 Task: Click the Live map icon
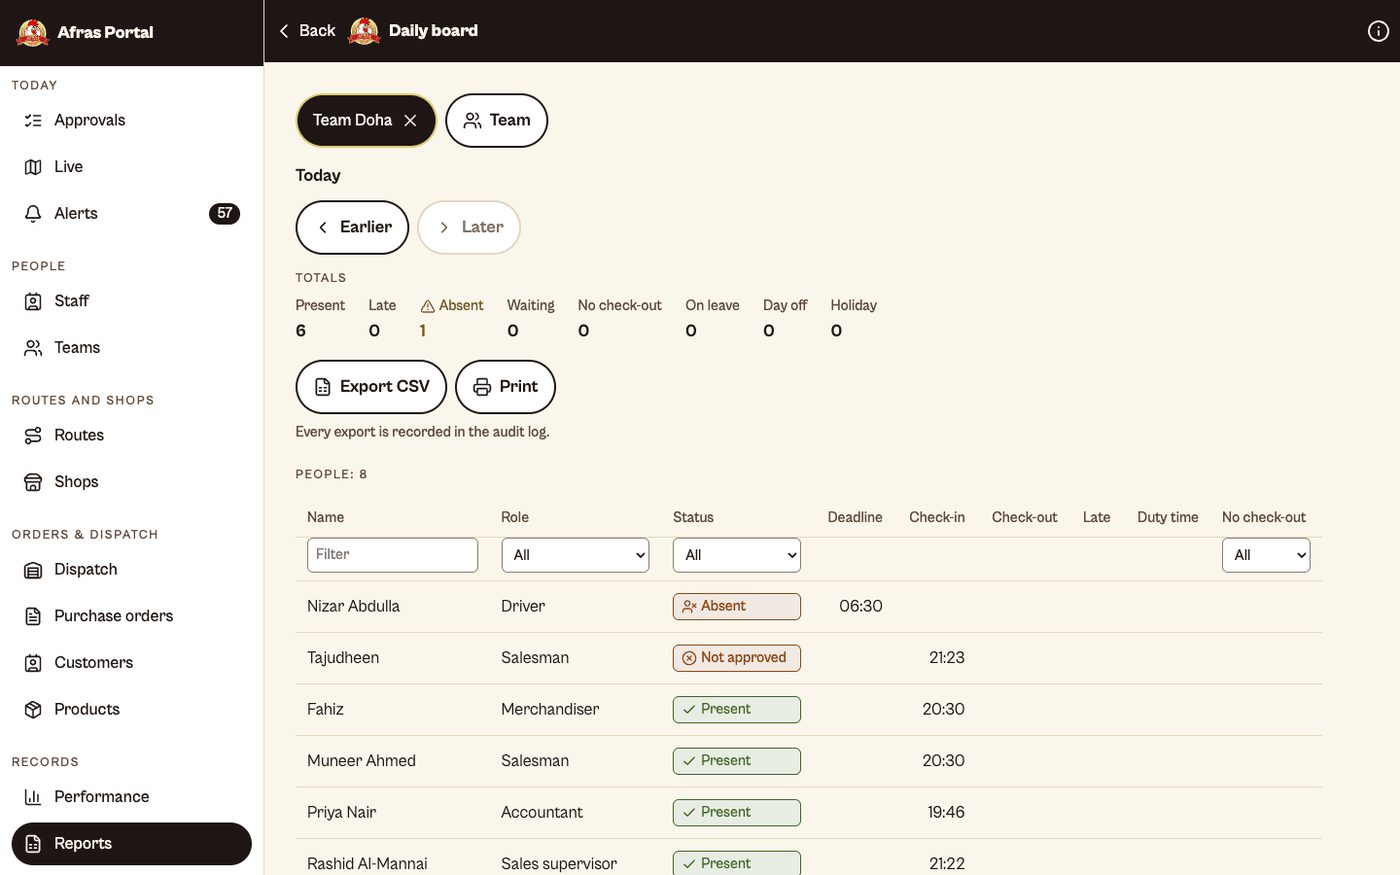33,167
